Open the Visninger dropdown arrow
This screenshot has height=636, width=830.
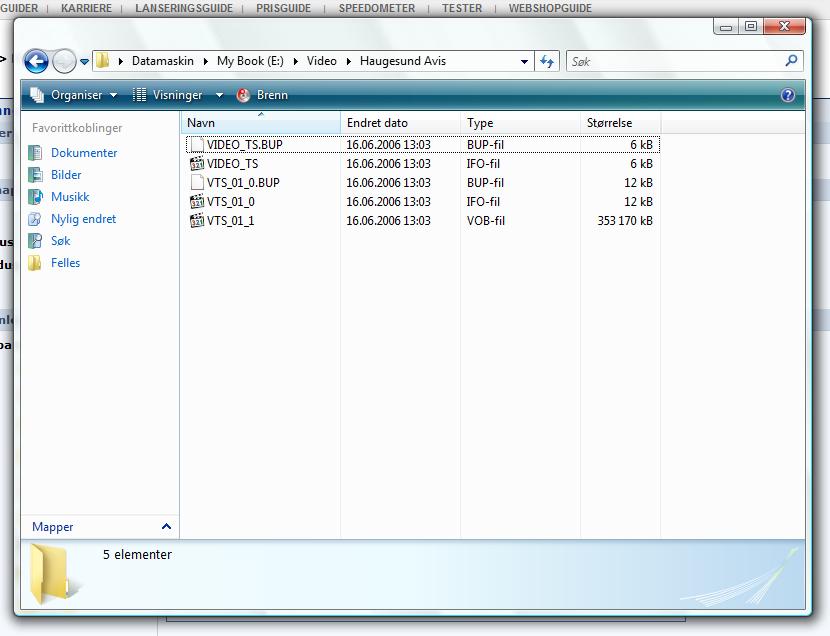219,95
